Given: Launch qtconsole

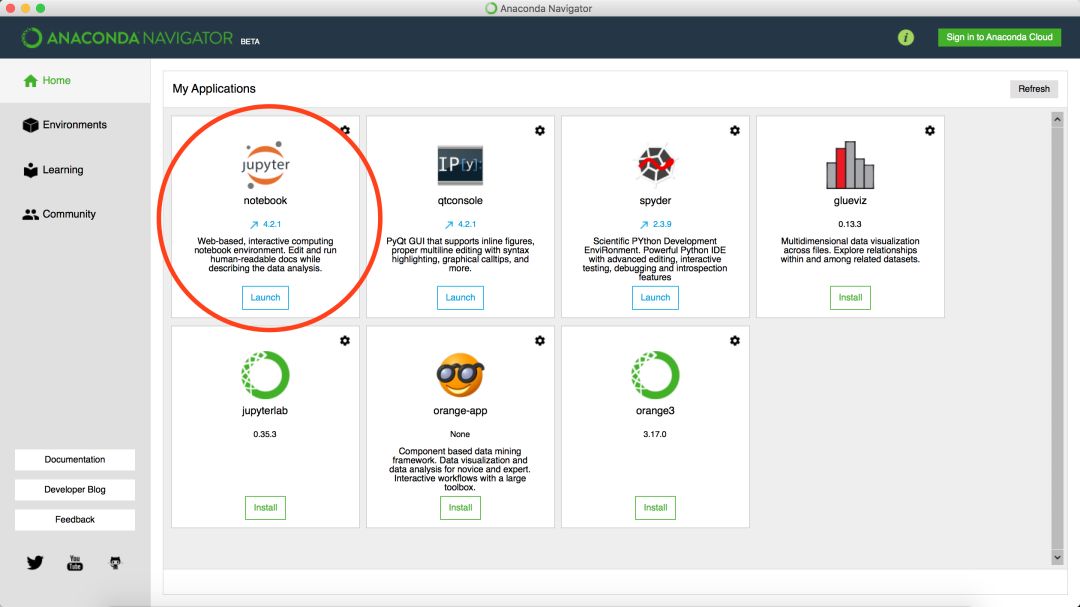Looking at the screenshot, I should coord(460,298).
